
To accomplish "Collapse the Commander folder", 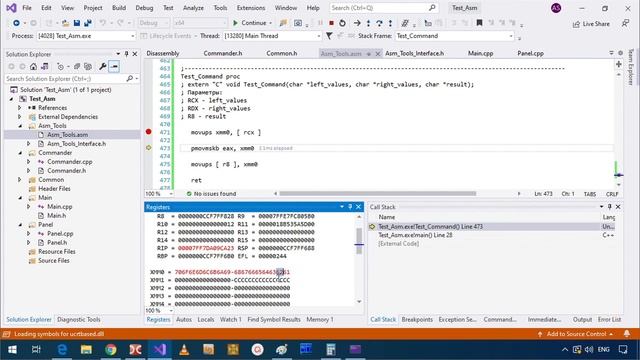I will click(20, 153).
